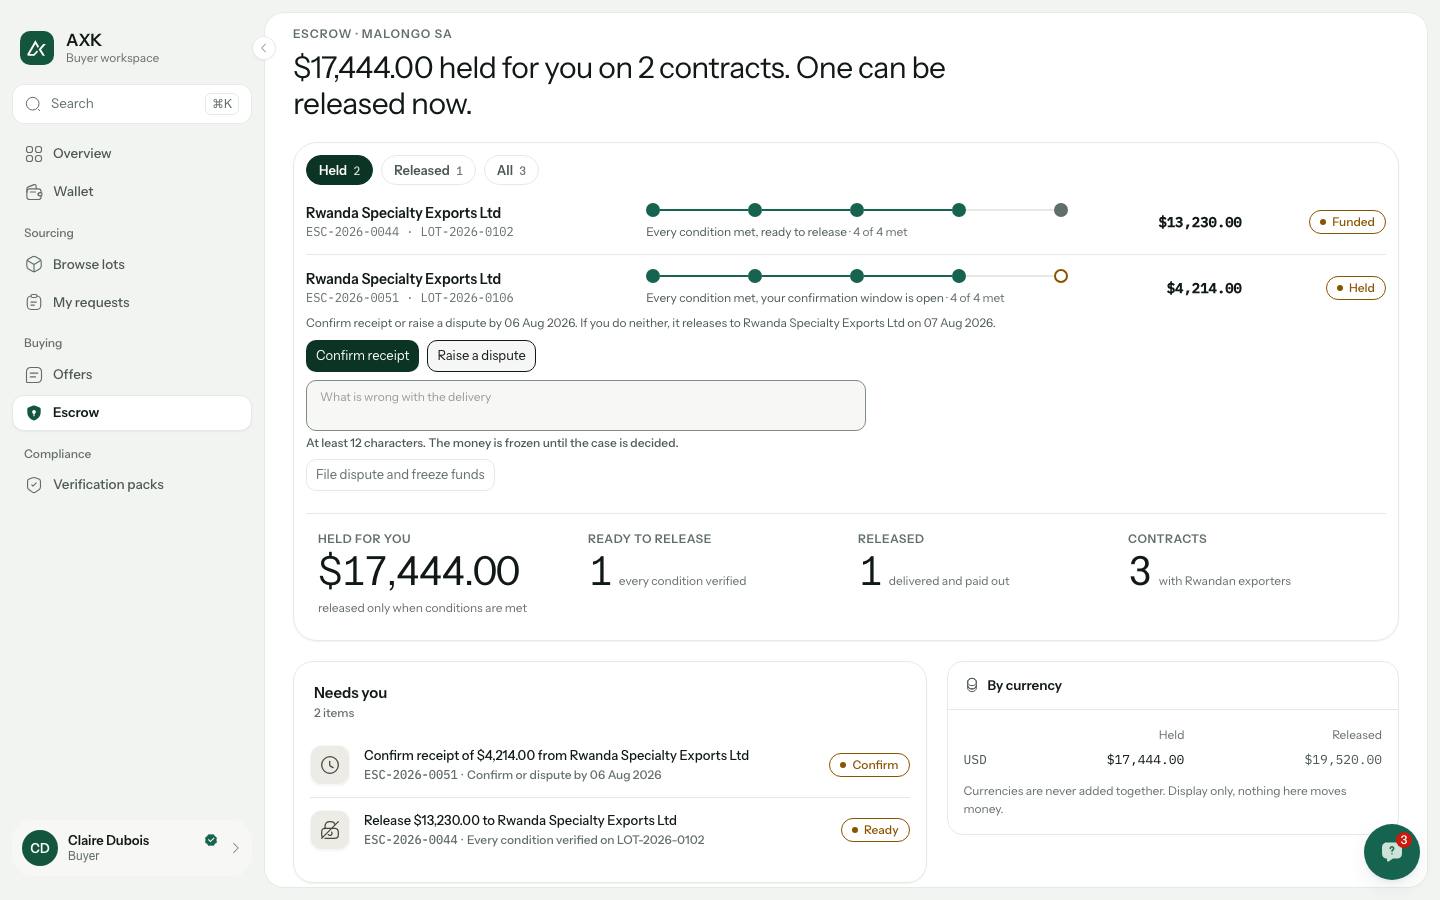Screen dimensions: 1440x900
Task: Click the Contracts count 3
Action: 1139,572
